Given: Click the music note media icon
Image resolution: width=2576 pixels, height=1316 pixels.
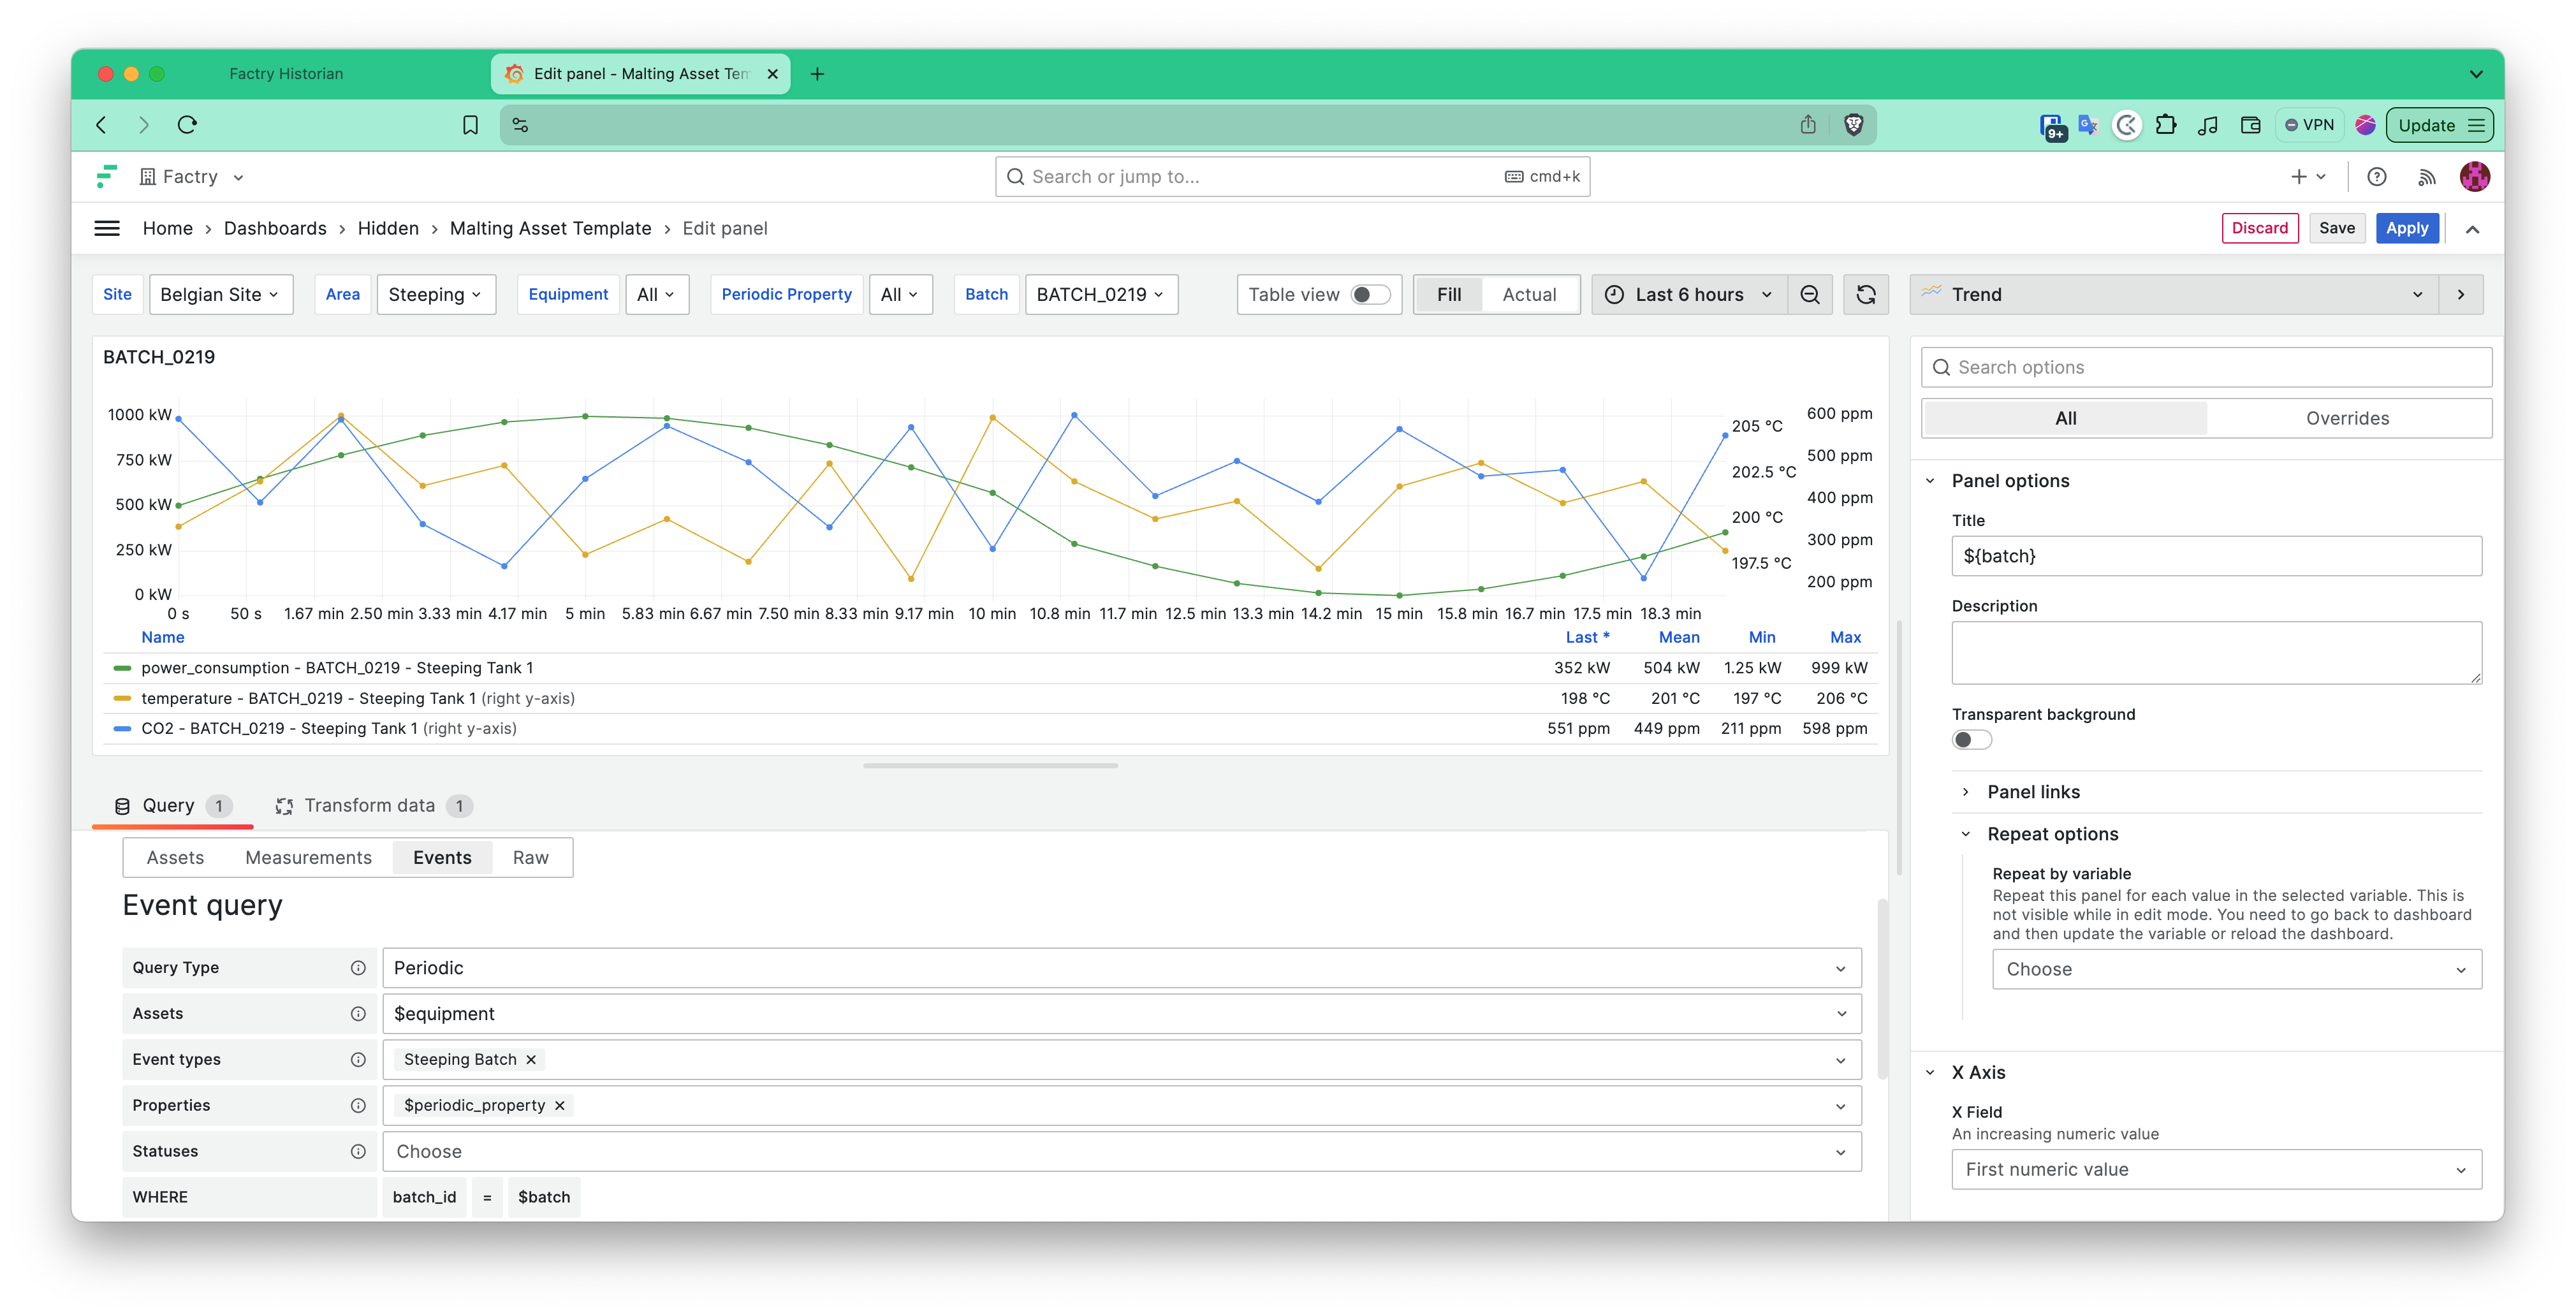Looking at the screenshot, I should click(x=2208, y=125).
